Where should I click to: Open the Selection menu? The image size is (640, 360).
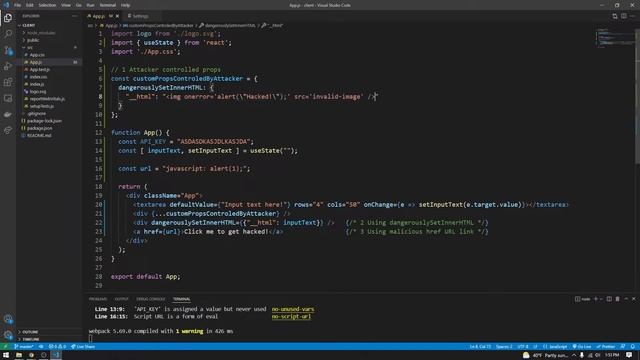tap(47, 5)
